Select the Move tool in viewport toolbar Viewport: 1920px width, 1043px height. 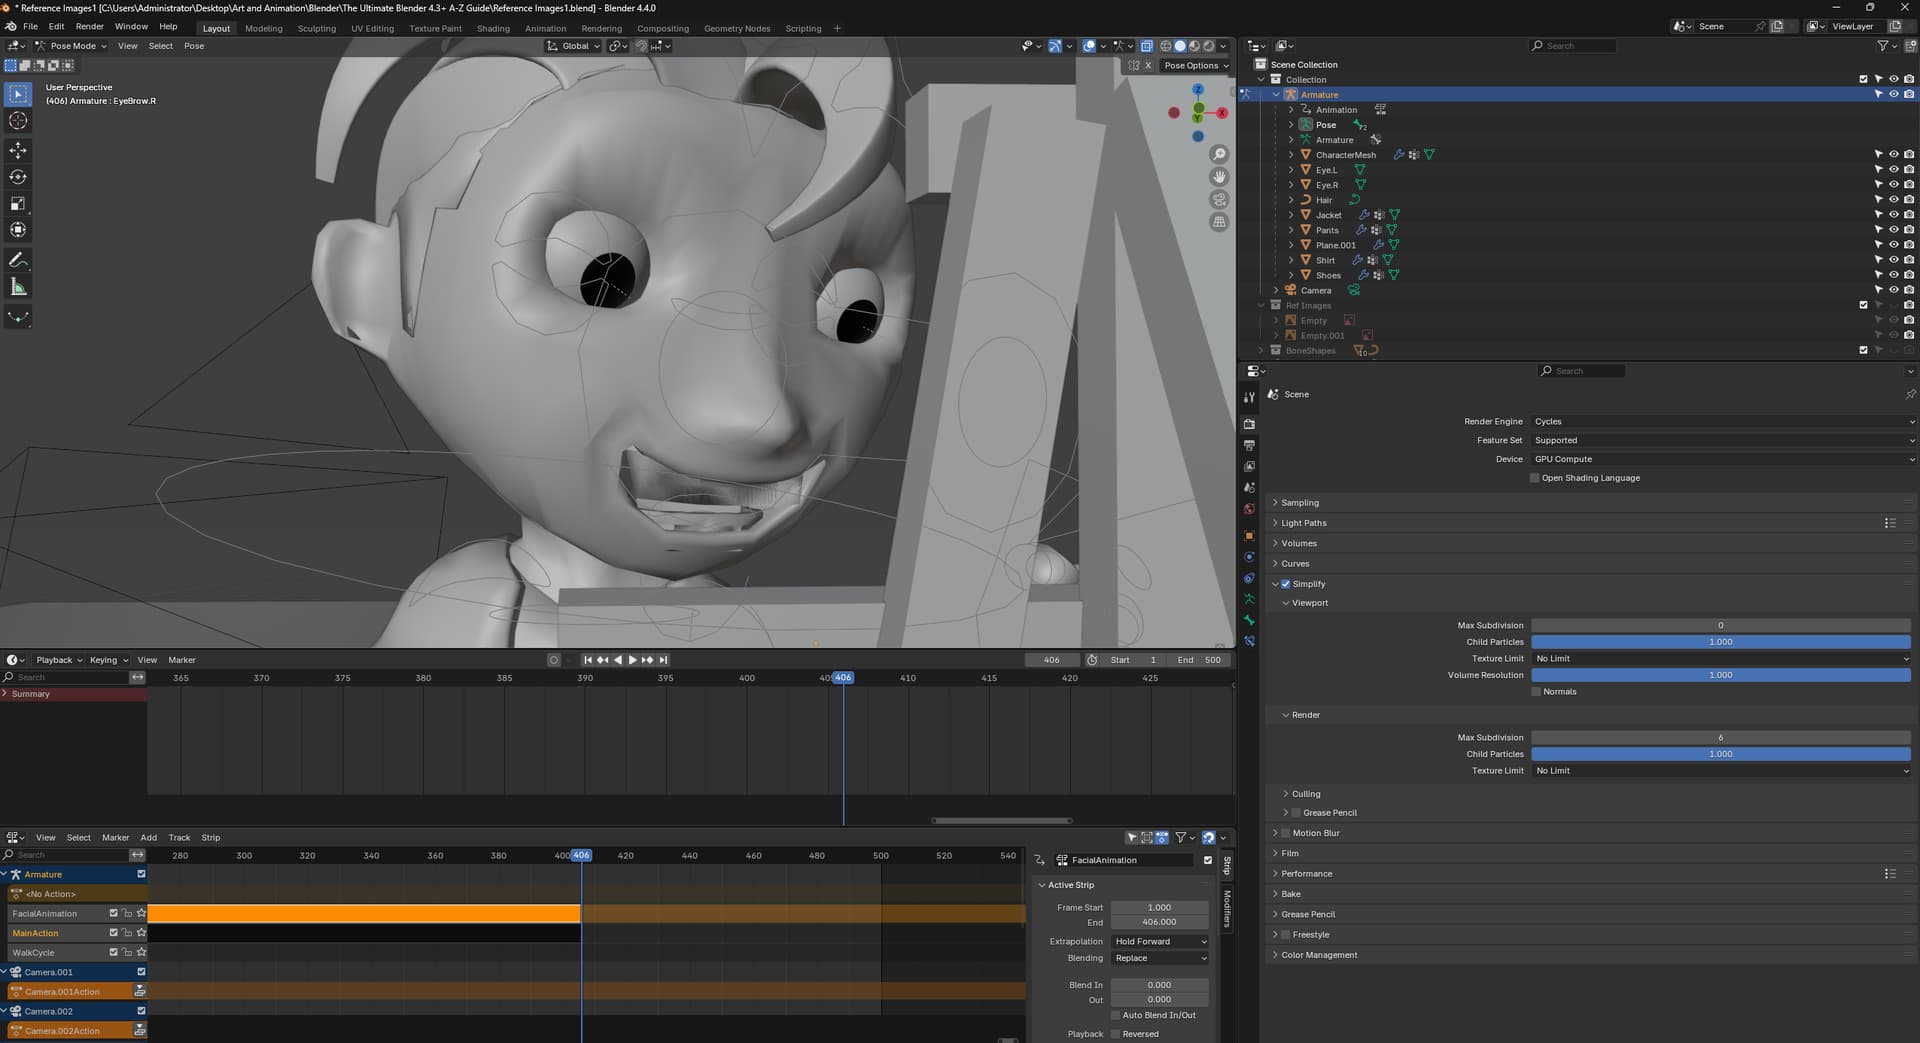pyautogui.click(x=18, y=150)
